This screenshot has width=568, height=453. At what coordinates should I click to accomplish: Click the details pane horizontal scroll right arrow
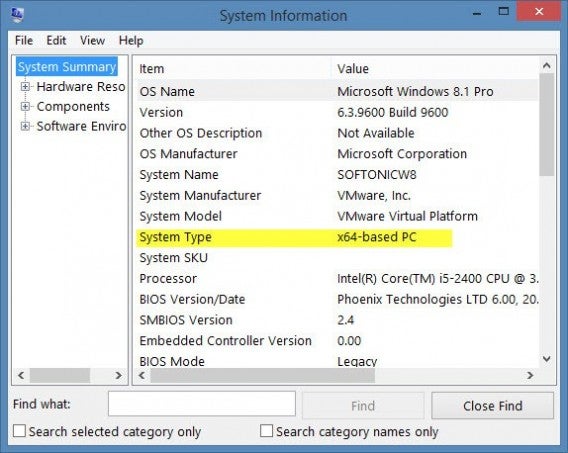pyautogui.click(x=530, y=375)
